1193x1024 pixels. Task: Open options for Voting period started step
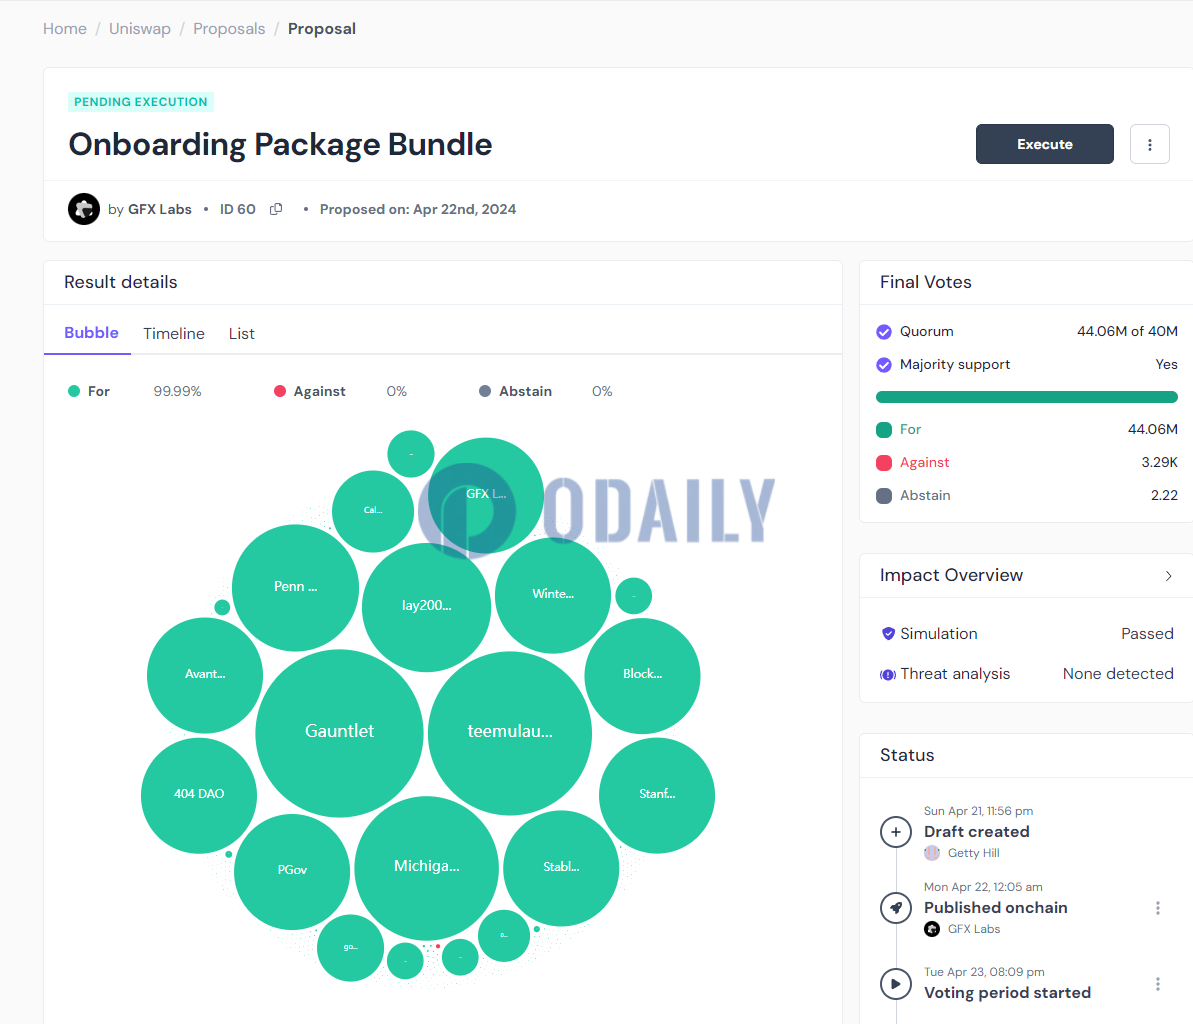click(1158, 984)
